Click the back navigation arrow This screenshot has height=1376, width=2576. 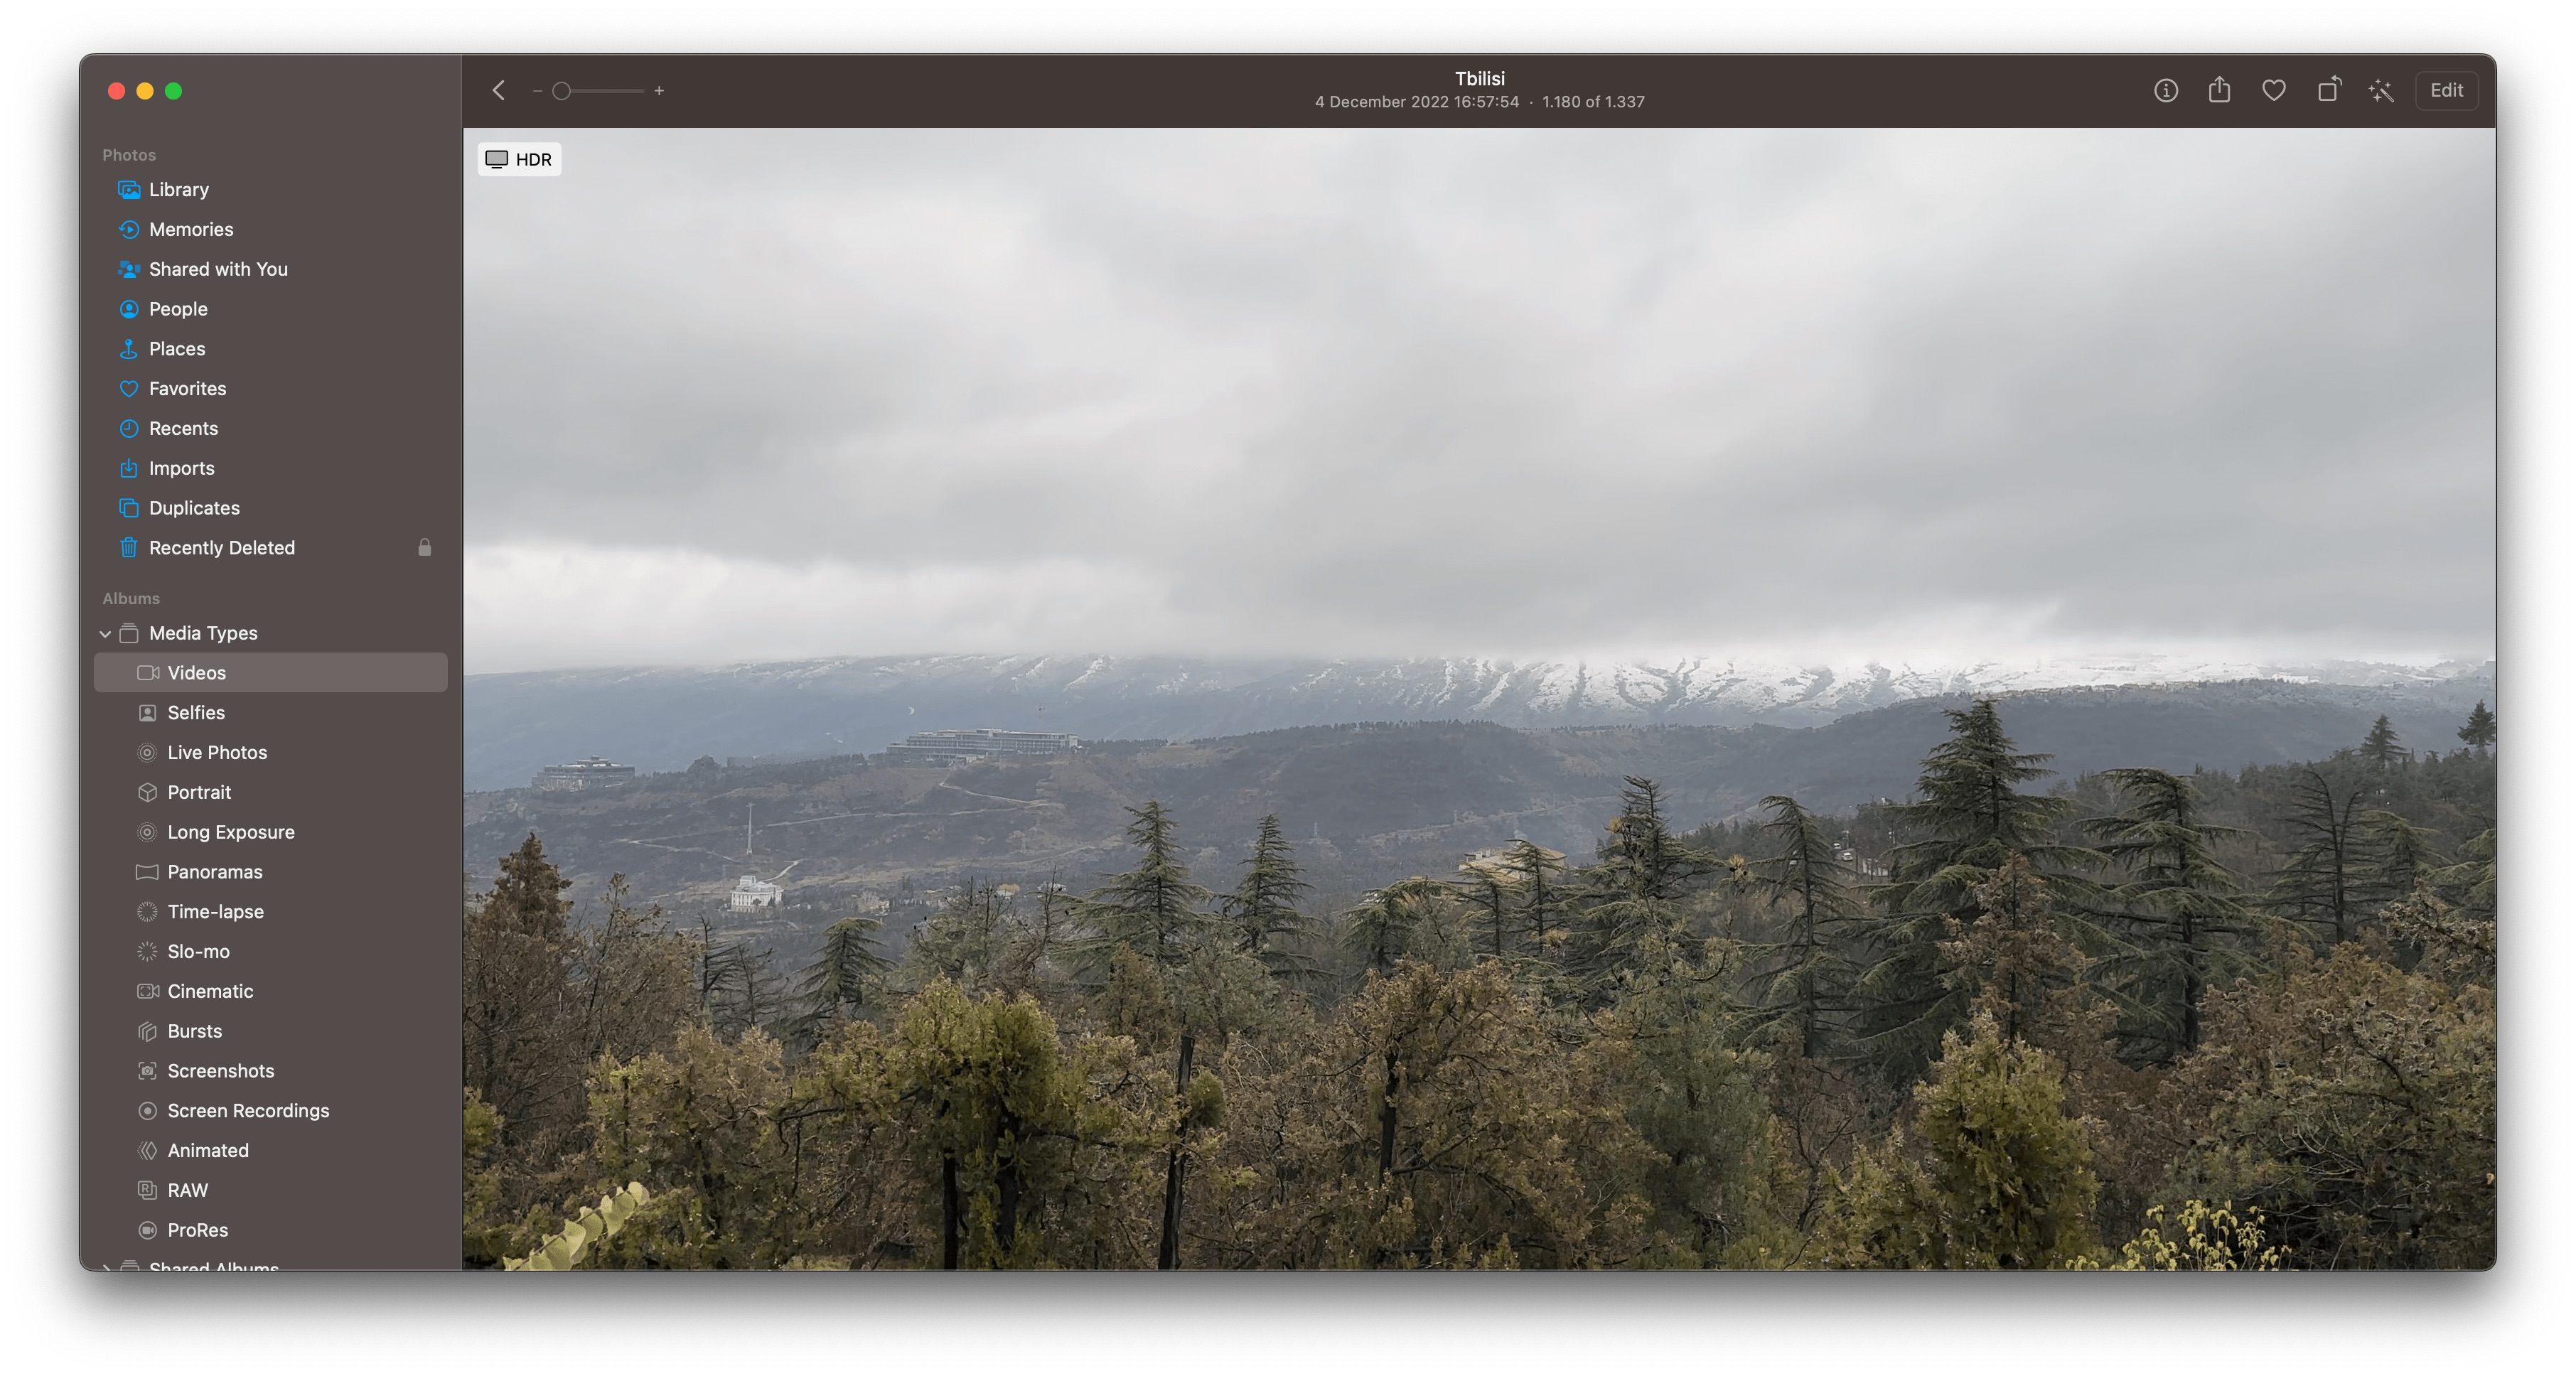[499, 90]
